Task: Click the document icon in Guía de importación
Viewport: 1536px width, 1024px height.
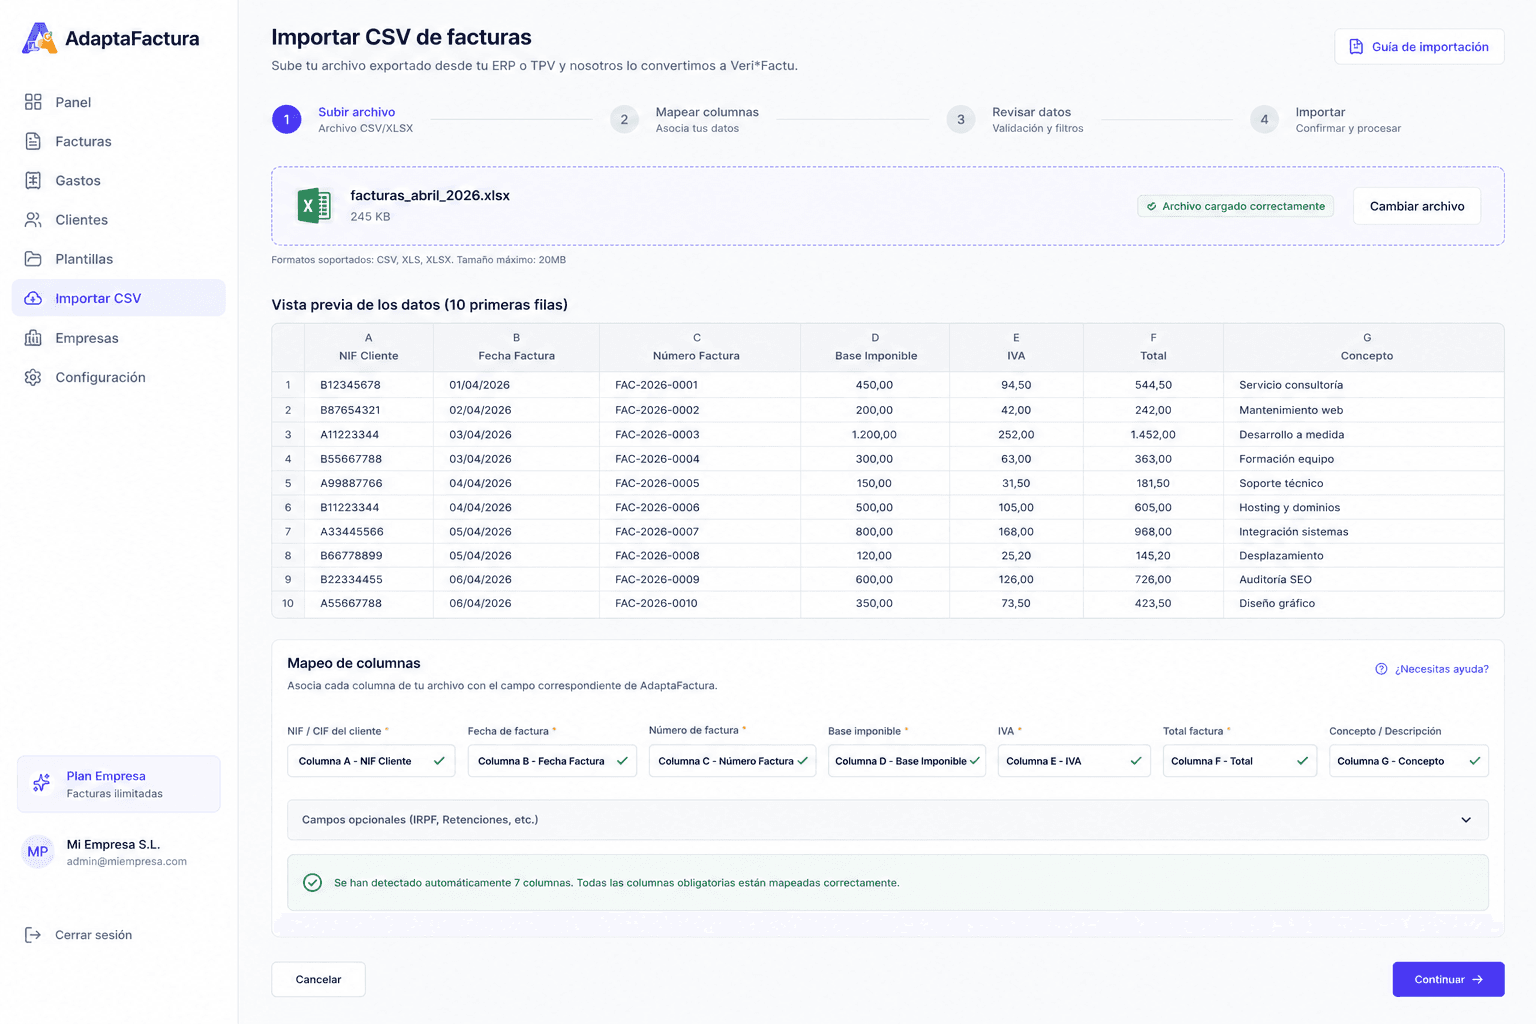Action: point(1356,47)
